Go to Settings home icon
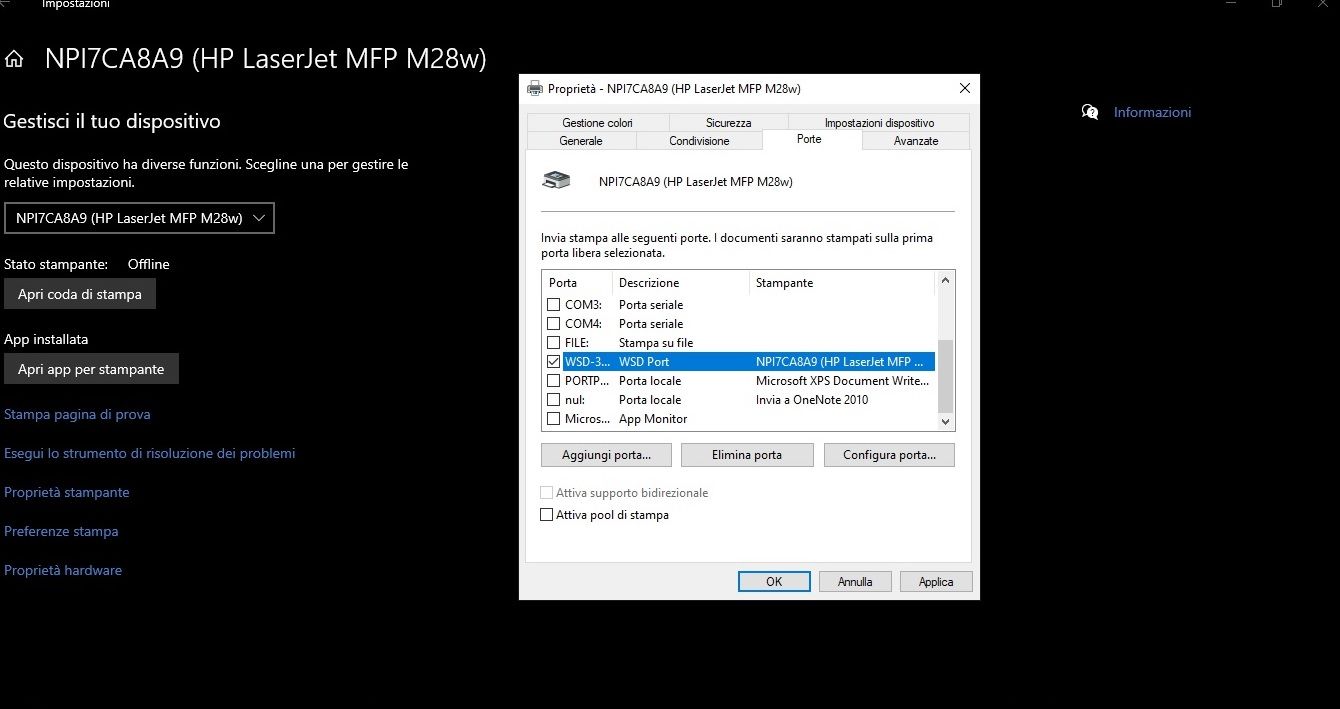The height and width of the screenshot is (709, 1340). point(14,59)
